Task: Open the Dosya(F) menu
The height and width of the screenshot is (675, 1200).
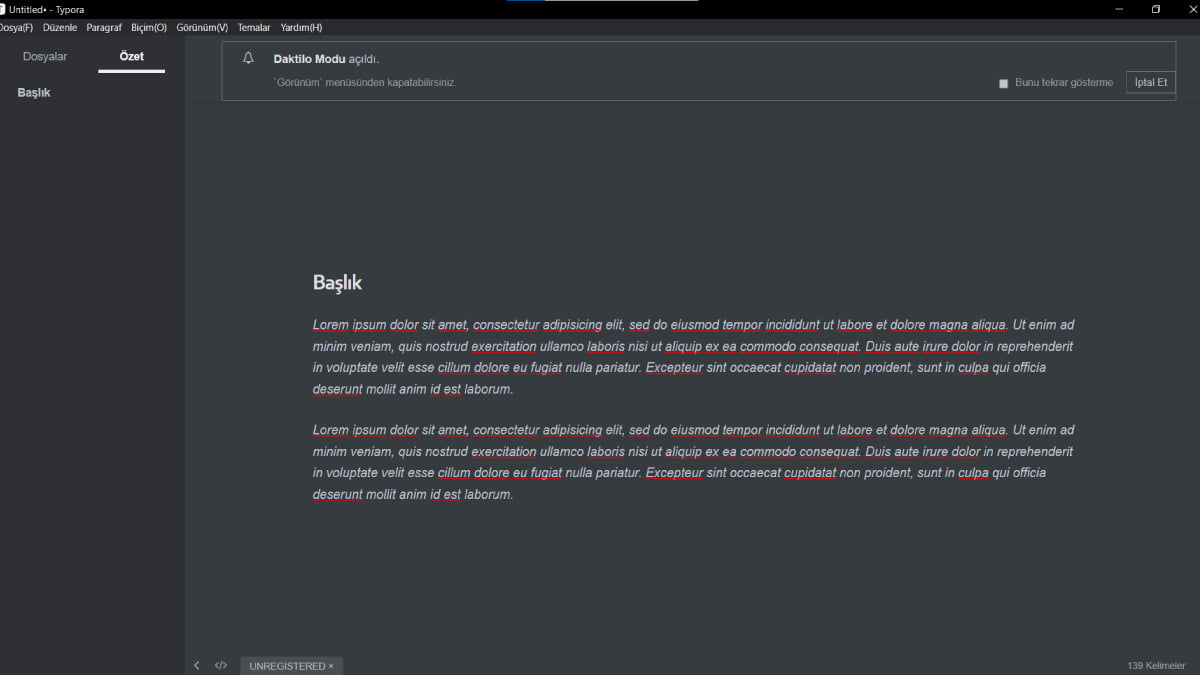Action: click(15, 27)
